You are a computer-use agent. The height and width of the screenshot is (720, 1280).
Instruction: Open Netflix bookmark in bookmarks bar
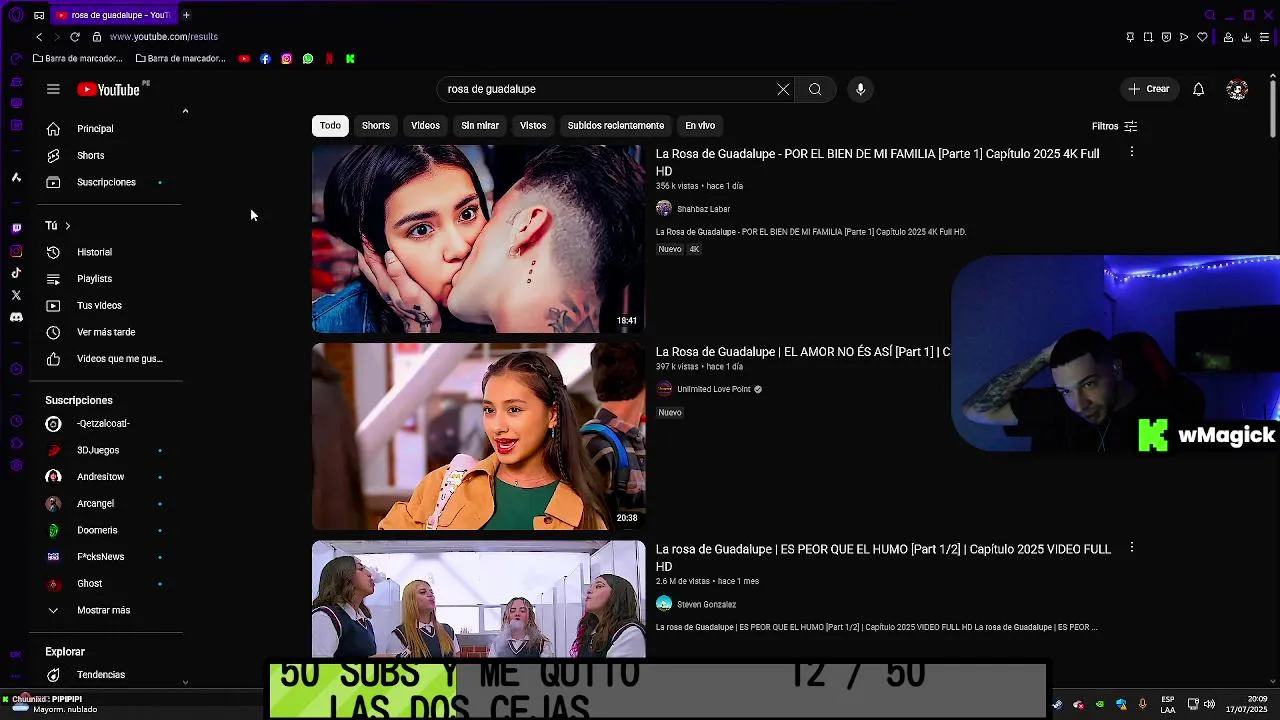(329, 59)
